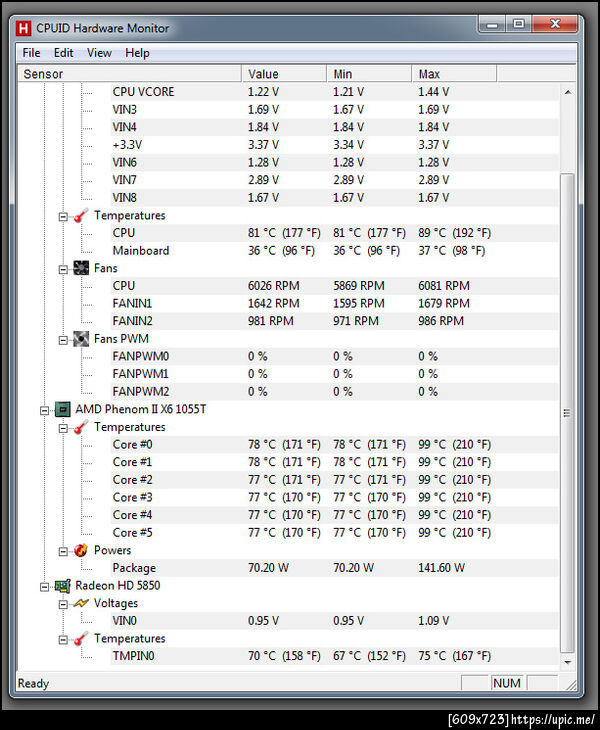600x730 pixels.
Task: Select the FANPWM0 row
Action: pyautogui.click(x=334, y=357)
